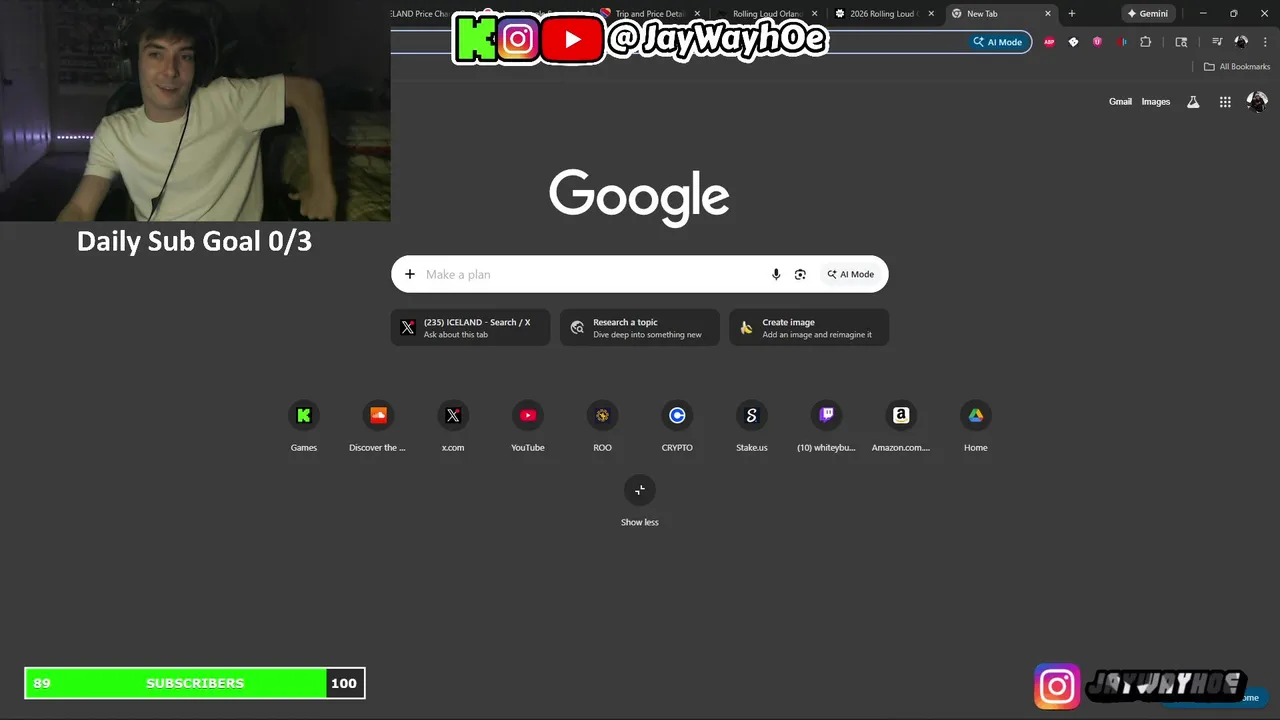Open the Gemini button in title bar
The image size is (1280, 720).
coord(1148,14)
